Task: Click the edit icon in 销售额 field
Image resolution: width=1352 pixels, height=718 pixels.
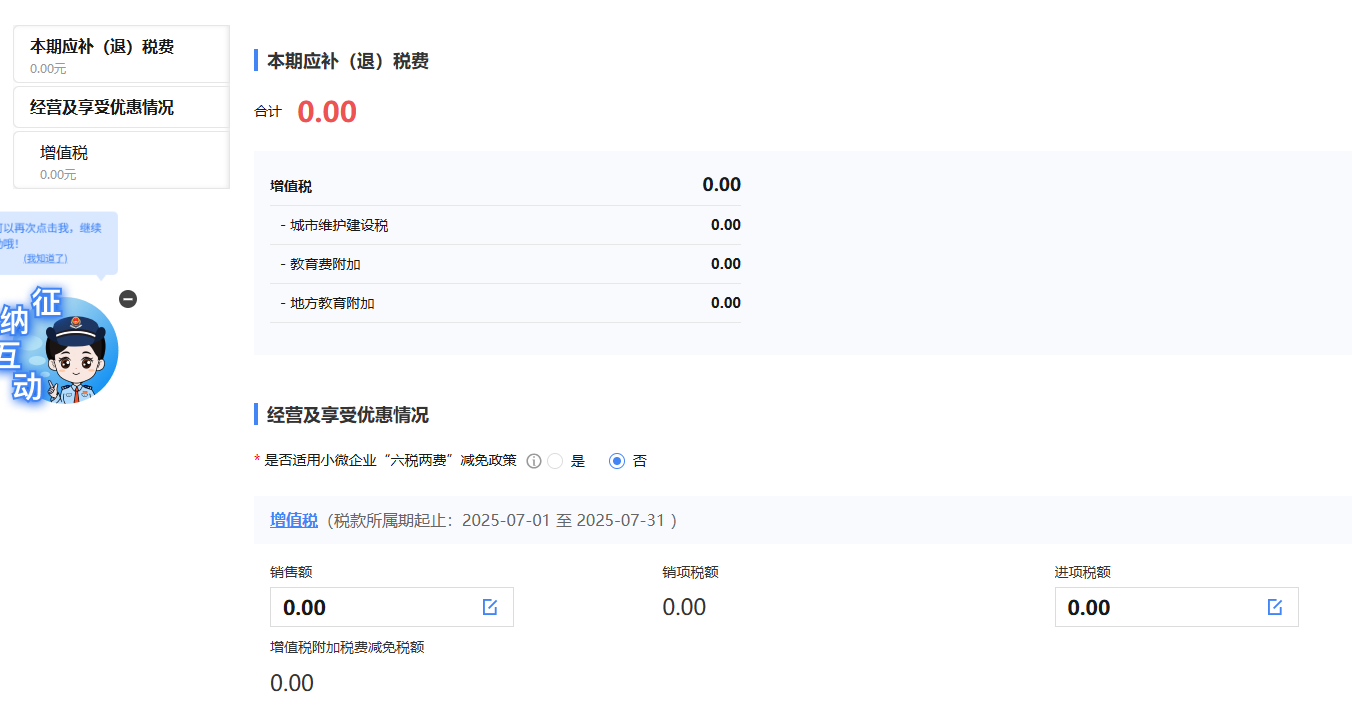Action: click(x=490, y=607)
